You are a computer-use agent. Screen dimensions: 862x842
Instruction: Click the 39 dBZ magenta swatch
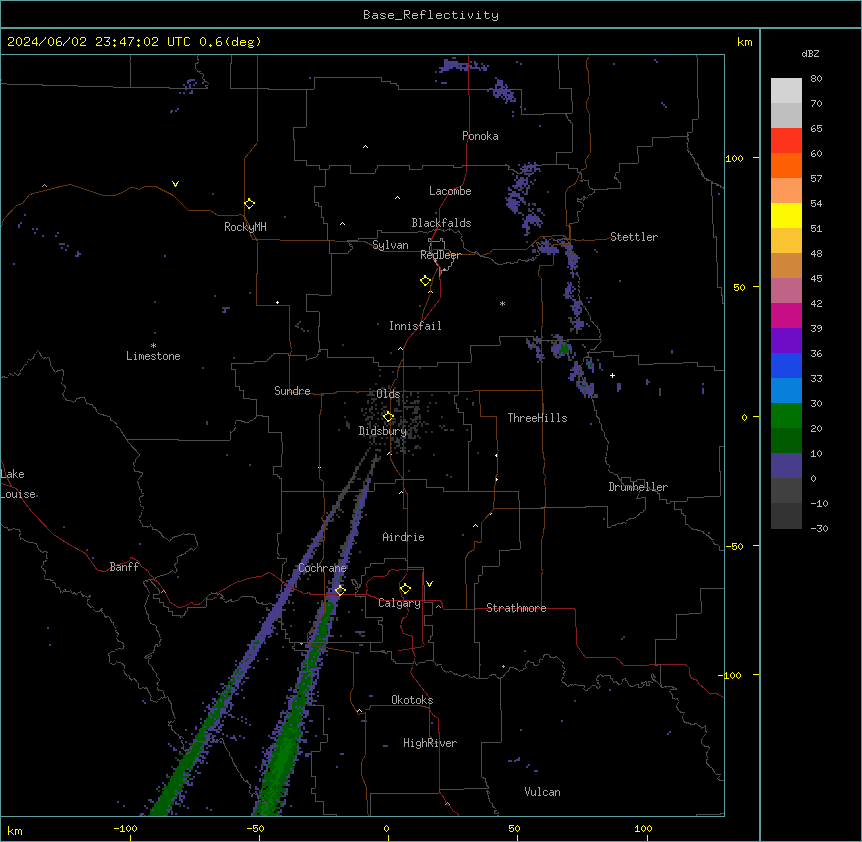tap(786, 315)
